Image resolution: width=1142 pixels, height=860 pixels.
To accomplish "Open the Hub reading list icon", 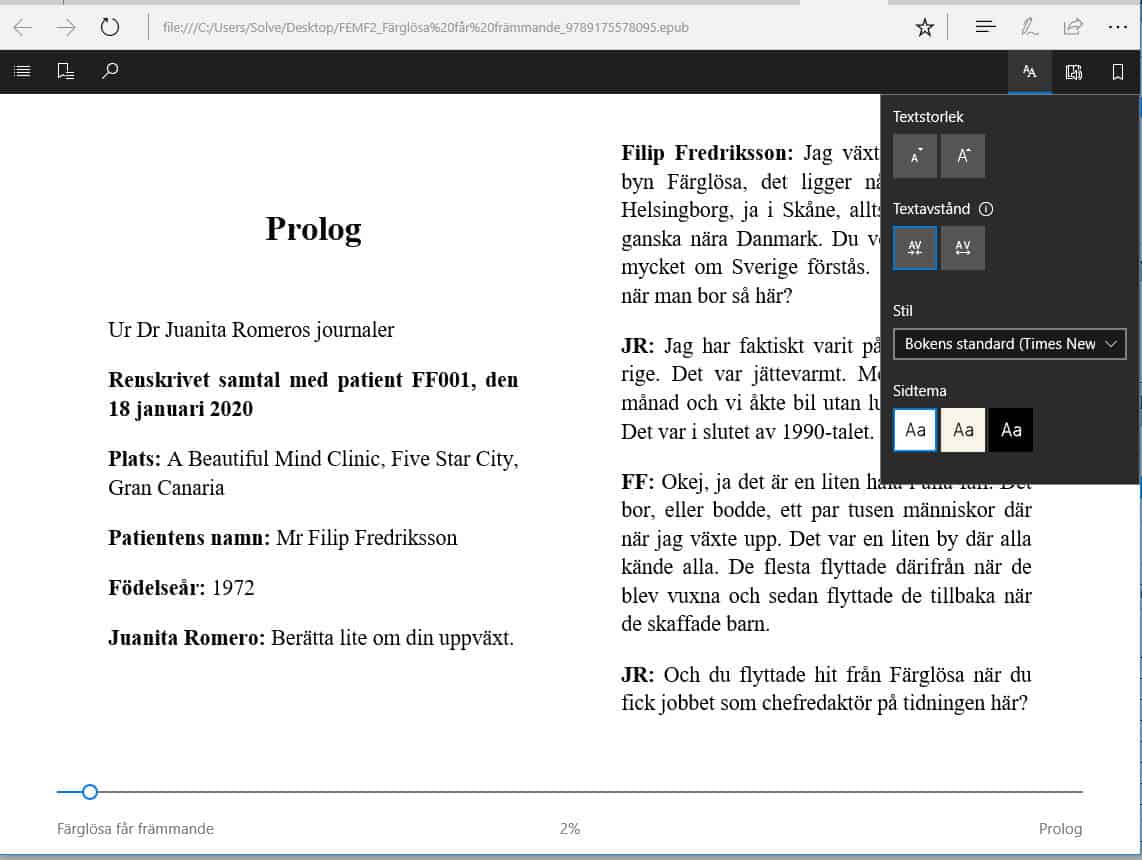I will pos(985,28).
